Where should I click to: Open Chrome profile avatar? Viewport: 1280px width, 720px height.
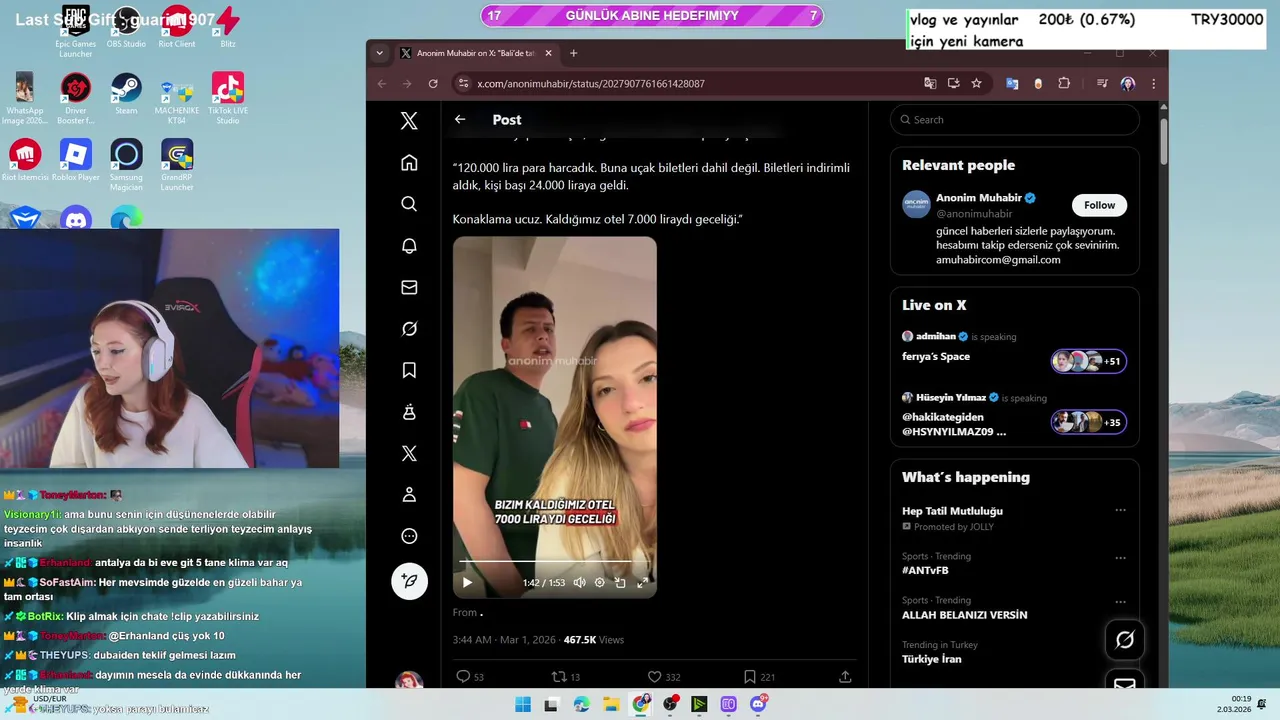pyautogui.click(x=1128, y=83)
